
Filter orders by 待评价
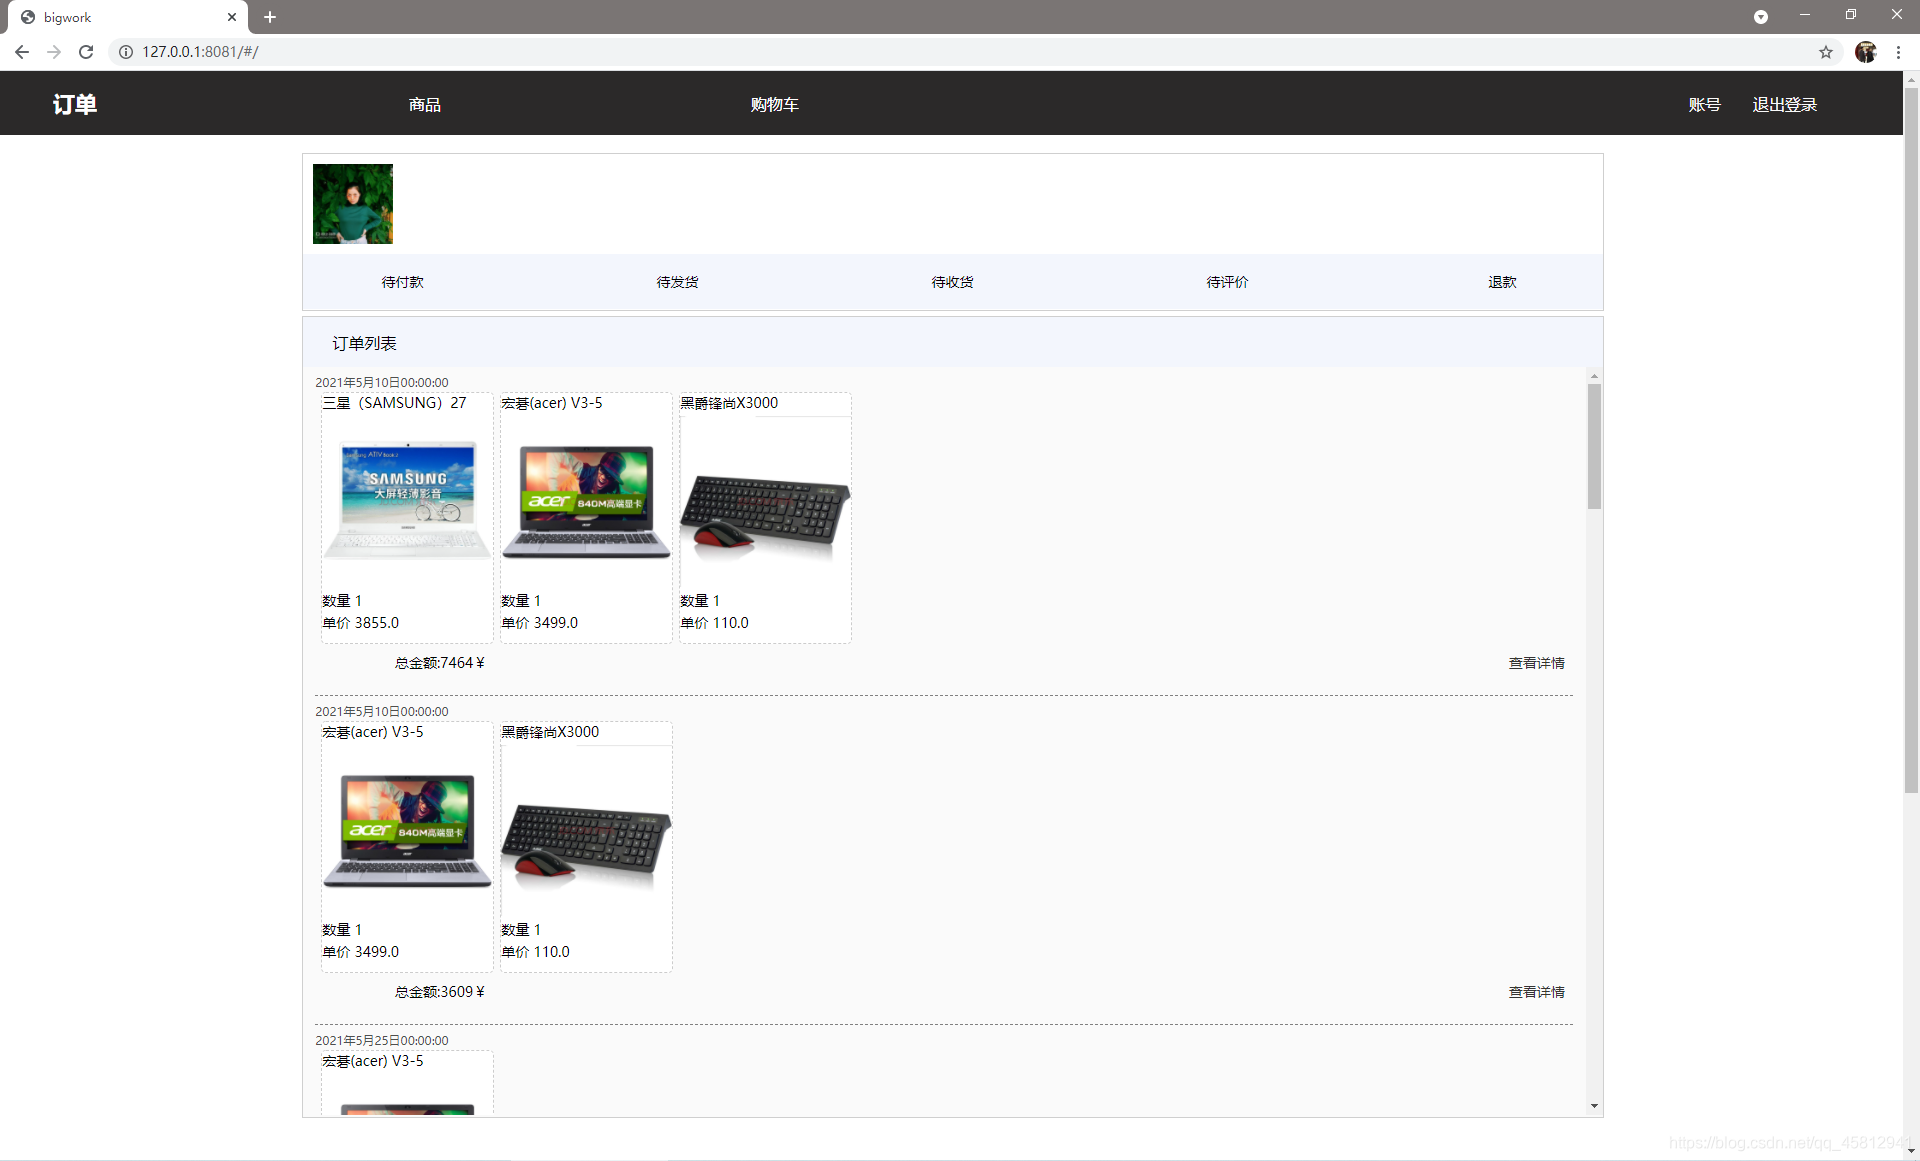pos(1227,282)
